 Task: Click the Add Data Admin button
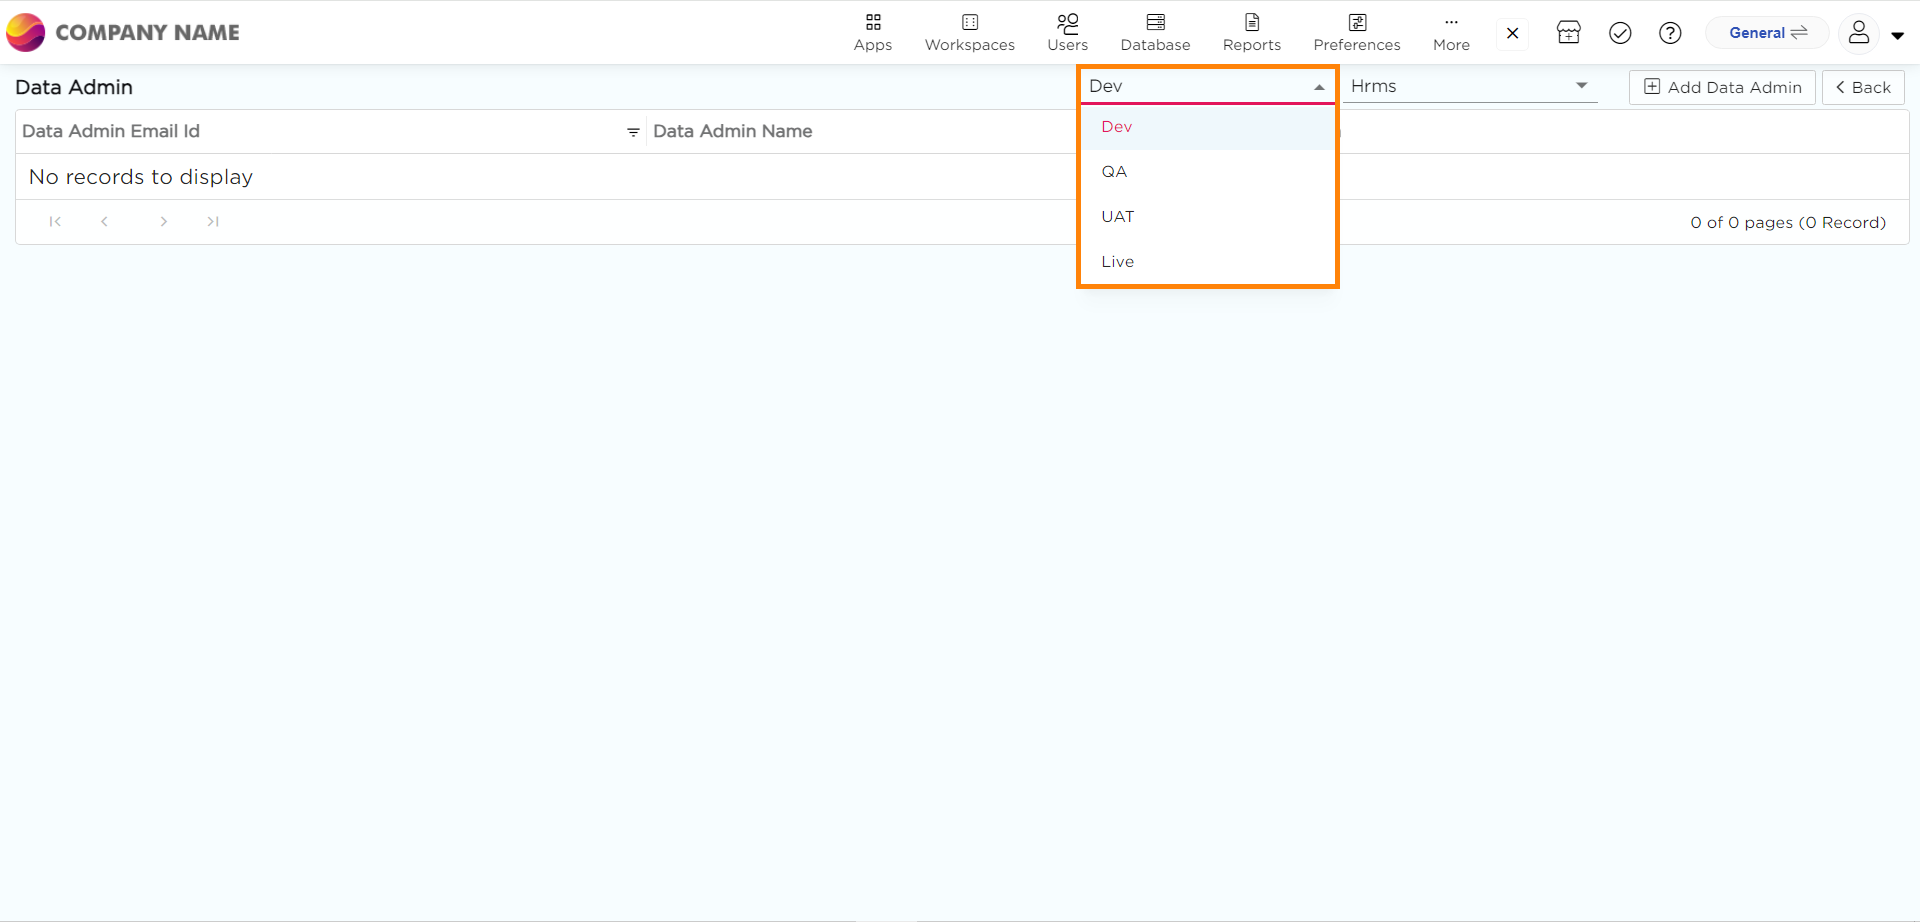(x=1722, y=87)
